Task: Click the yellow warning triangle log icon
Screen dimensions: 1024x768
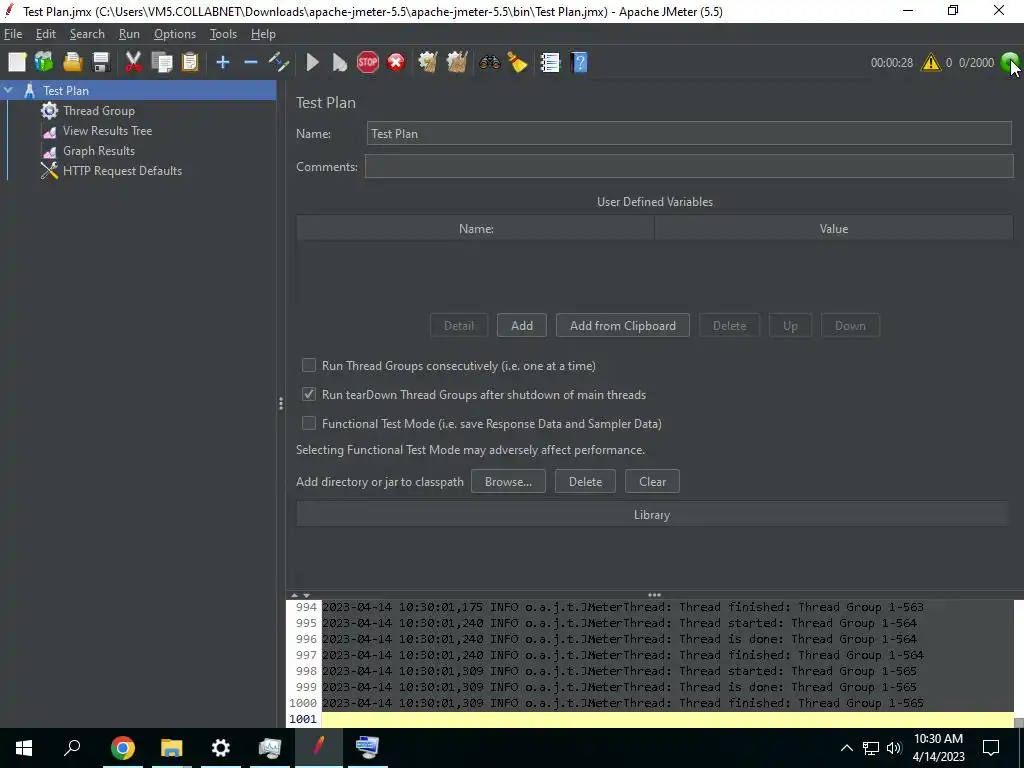Action: click(x=931, y=63)
